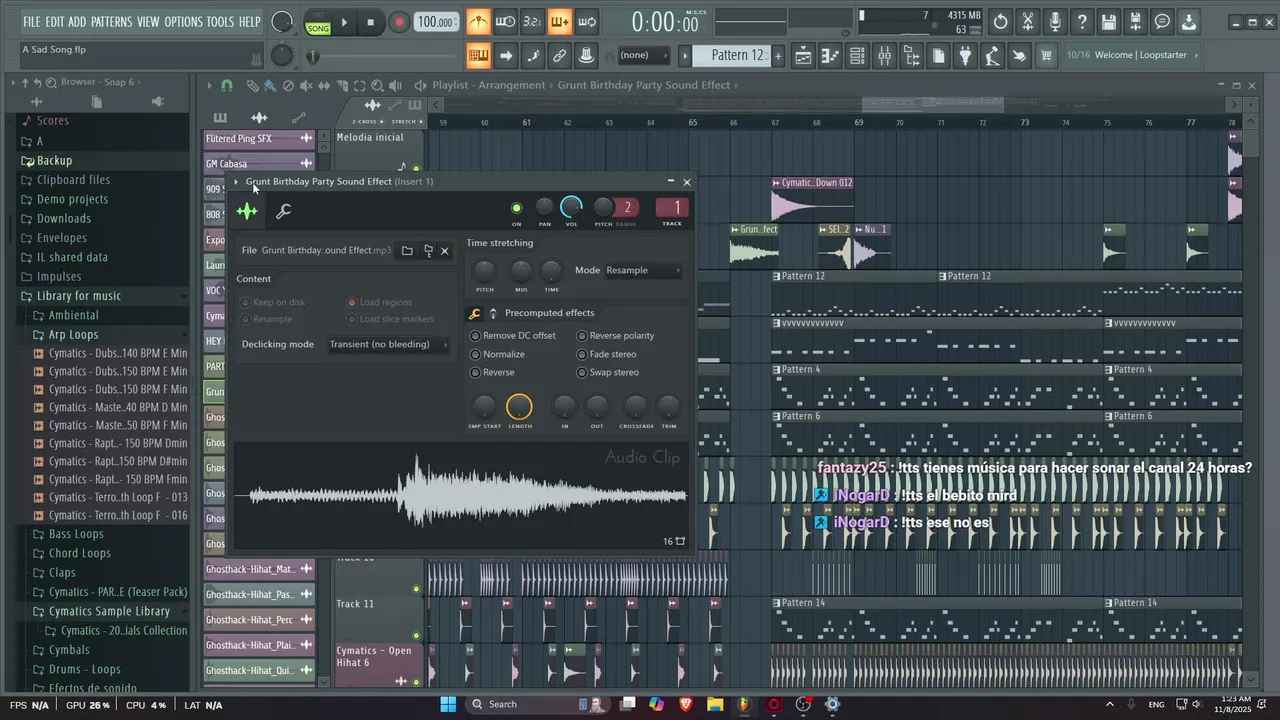Open the sampler window options arrow menu
This screenshot has width=1280, height=720.
coord(236,182)
